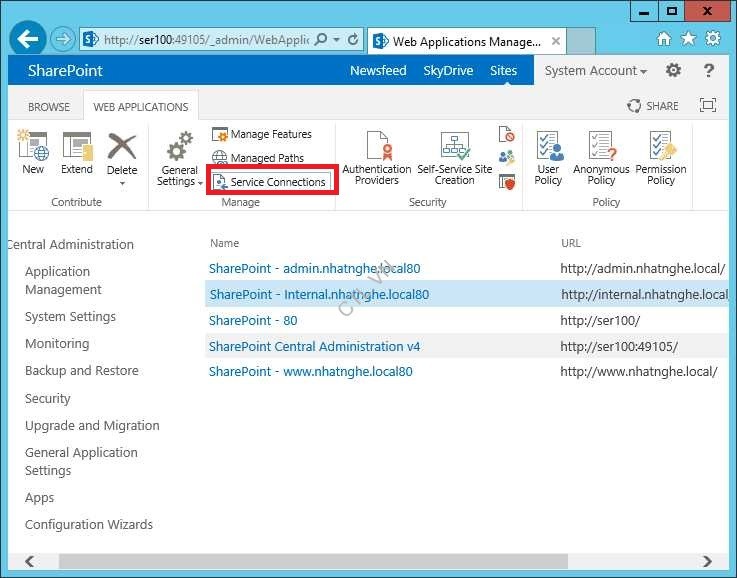
Task: Click the User Permissions icon
Action: 507,157
